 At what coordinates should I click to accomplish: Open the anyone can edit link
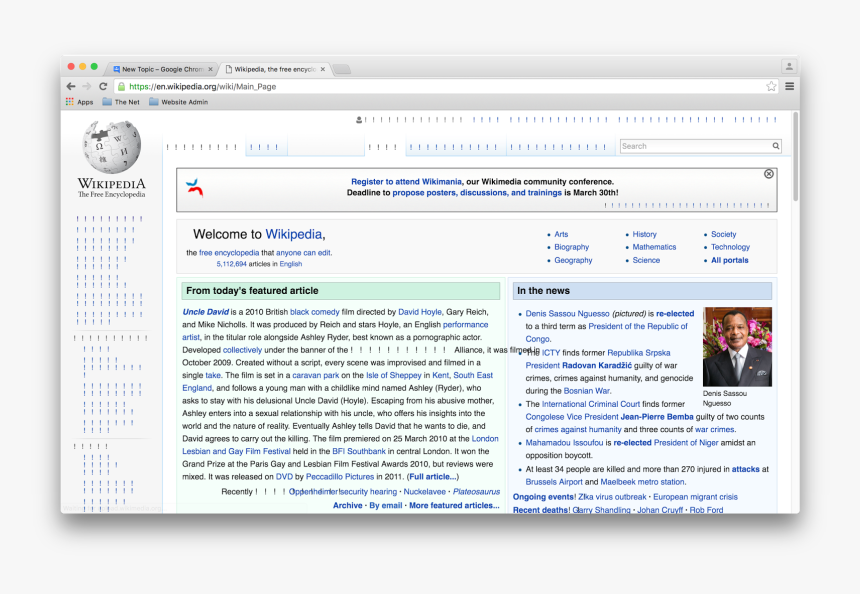point(303,253)
